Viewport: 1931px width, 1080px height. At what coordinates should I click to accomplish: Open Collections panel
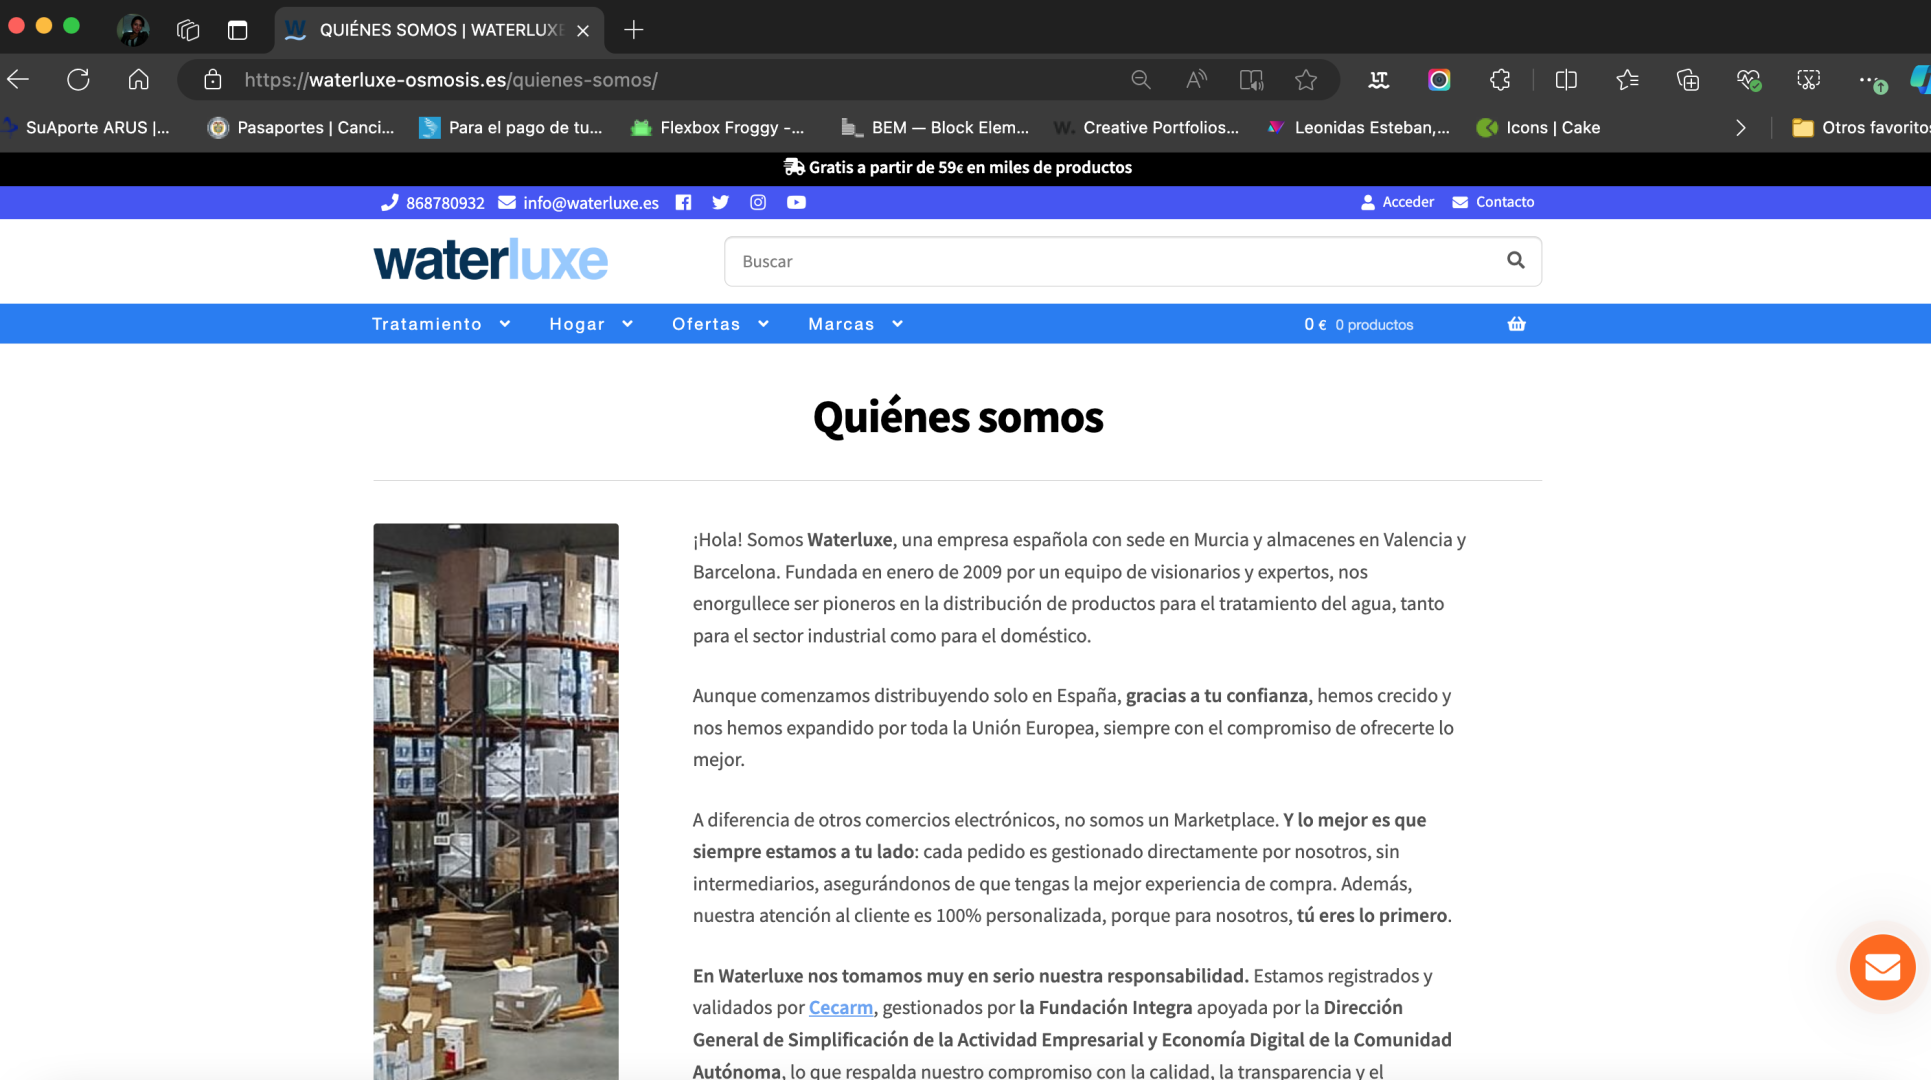pyautogui.click(x=1688, y=80)
